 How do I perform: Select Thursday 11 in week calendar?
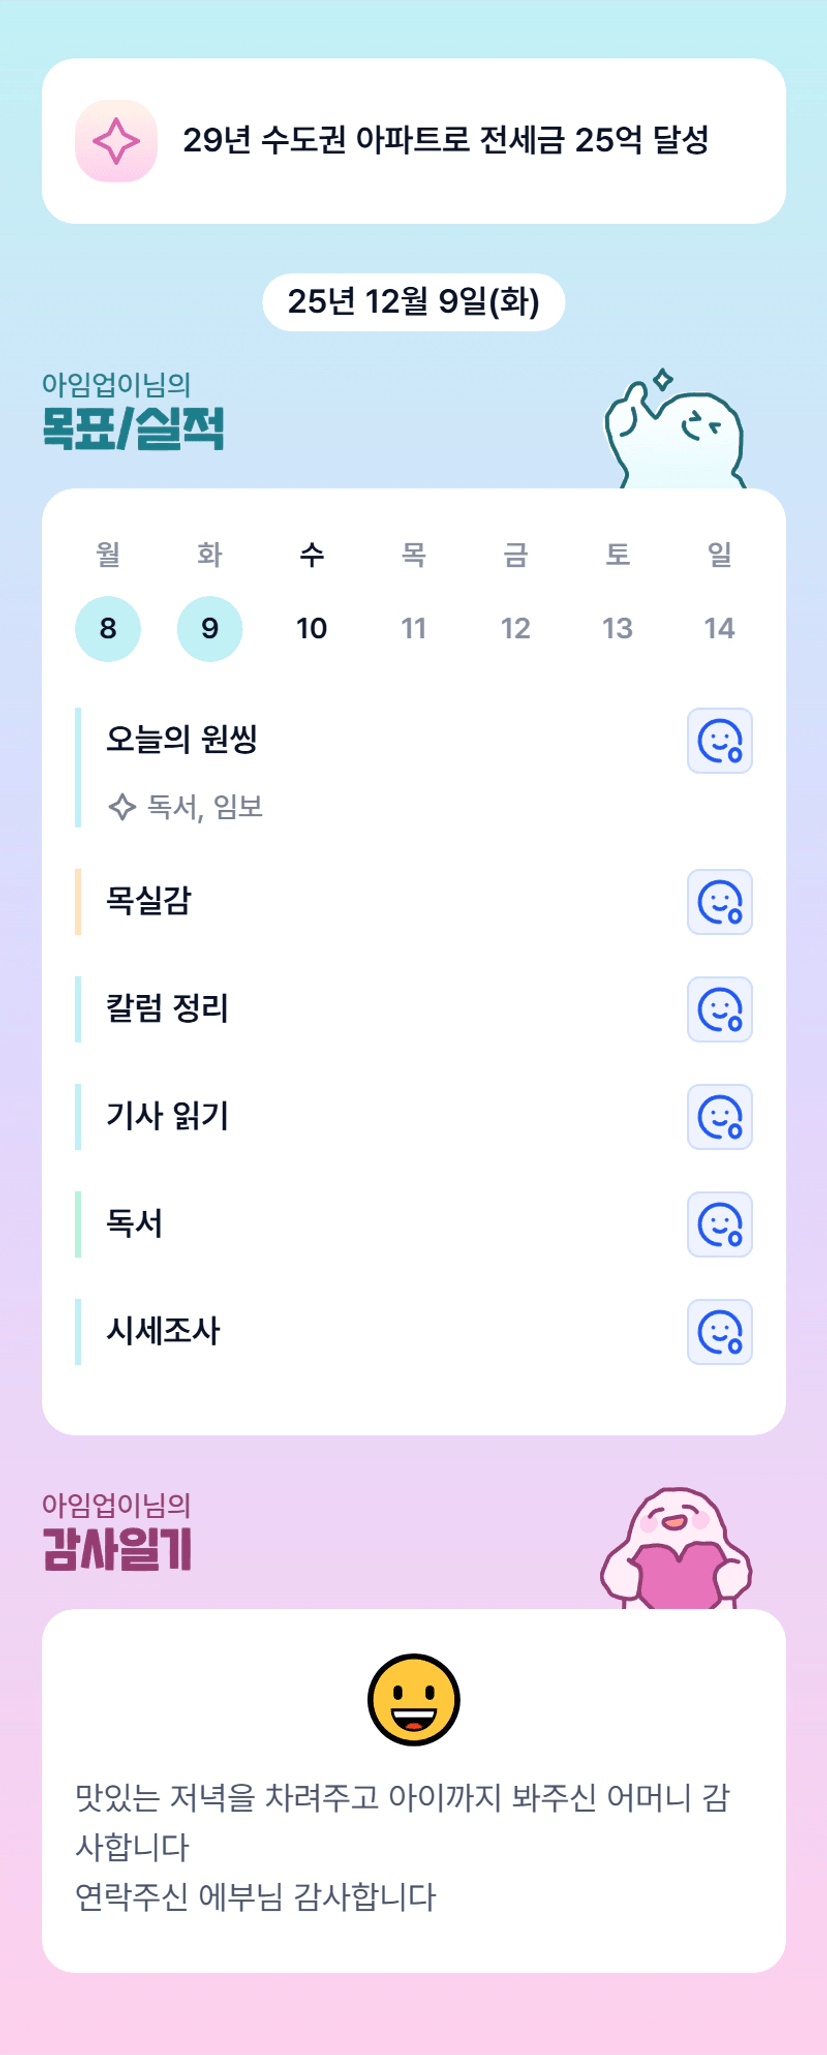point(413,628)
